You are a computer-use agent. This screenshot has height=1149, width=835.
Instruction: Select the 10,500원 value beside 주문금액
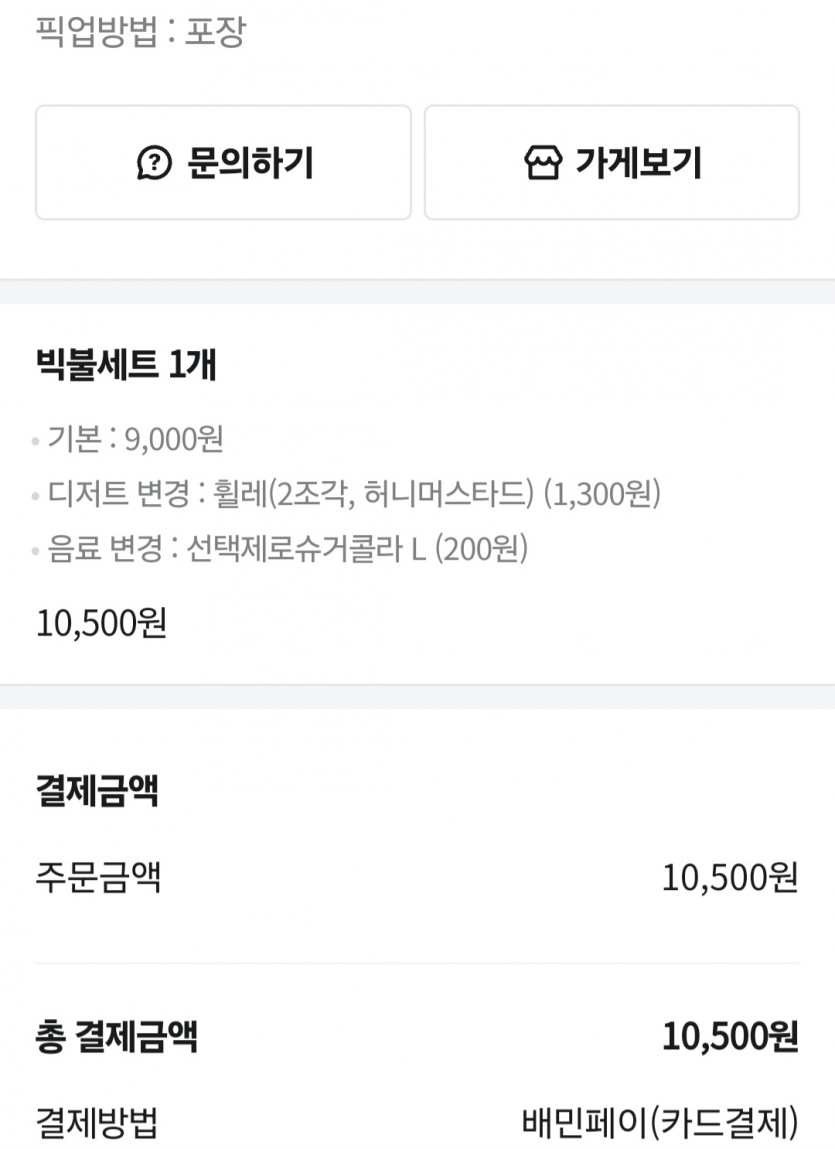(729, 878)
